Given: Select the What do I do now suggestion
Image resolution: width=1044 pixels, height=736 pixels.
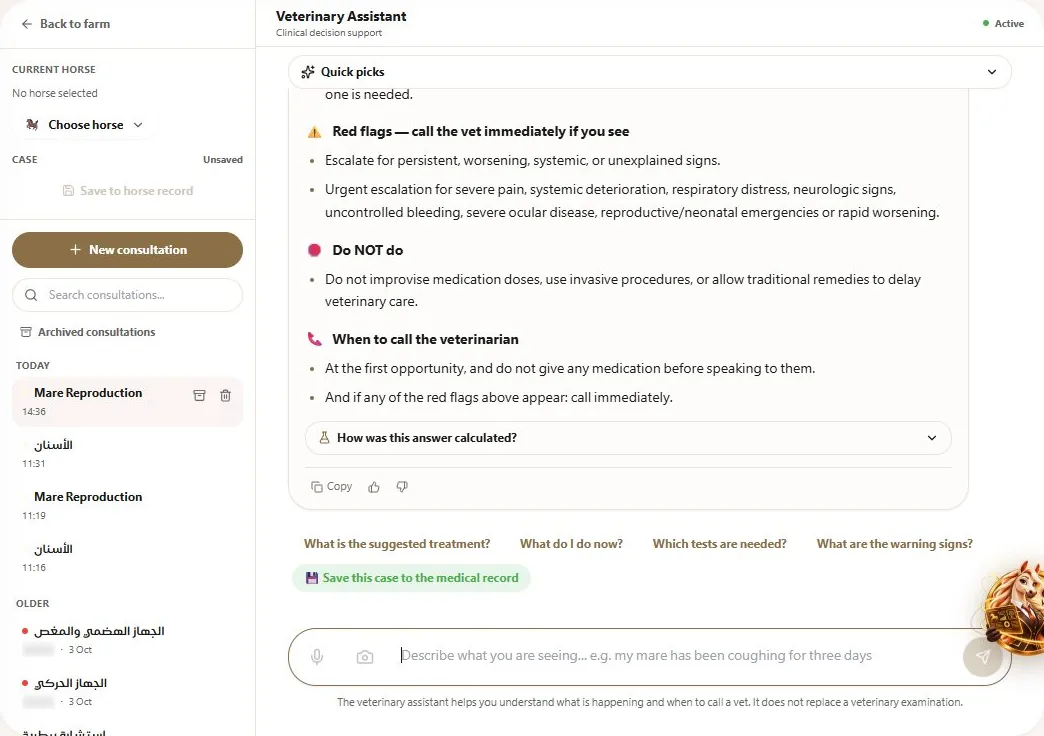Looking at the screenshot, I should click(571, 544).
